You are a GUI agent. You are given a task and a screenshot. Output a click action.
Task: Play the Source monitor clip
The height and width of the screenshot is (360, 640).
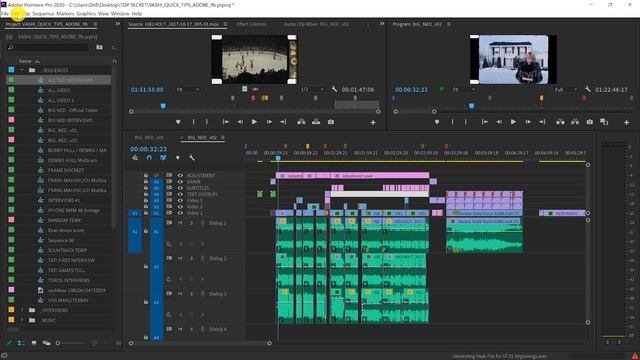[254, 122]
